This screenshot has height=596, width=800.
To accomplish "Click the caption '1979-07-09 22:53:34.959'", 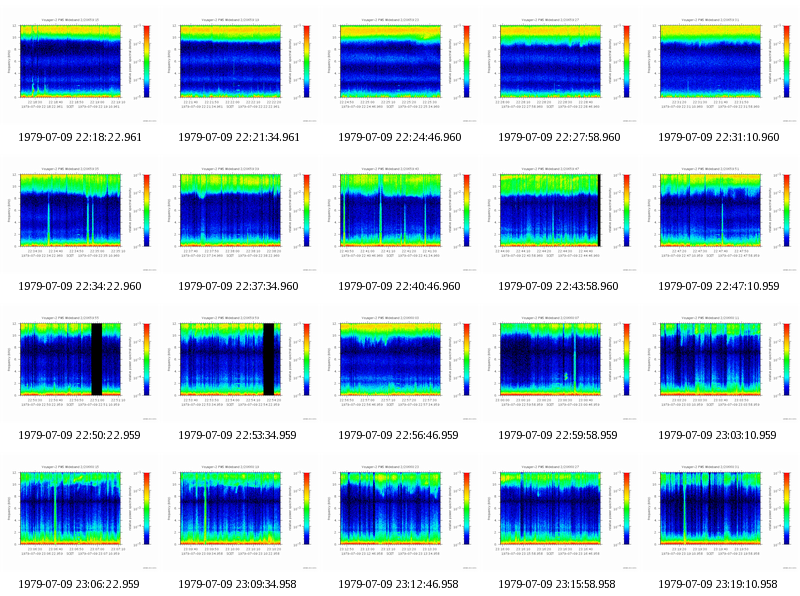I will tap(237, 435).
